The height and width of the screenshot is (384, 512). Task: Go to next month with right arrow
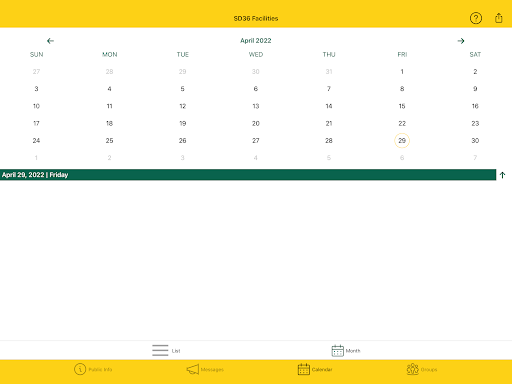[x=461, y=41]
